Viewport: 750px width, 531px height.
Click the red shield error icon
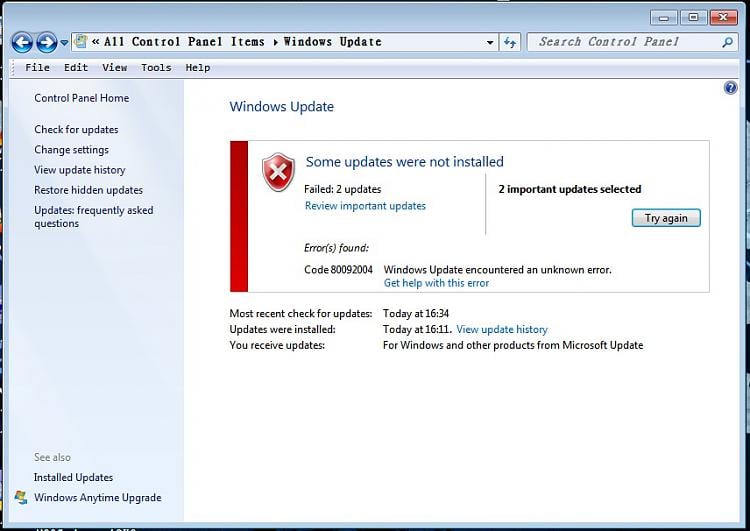click(278, 172)
